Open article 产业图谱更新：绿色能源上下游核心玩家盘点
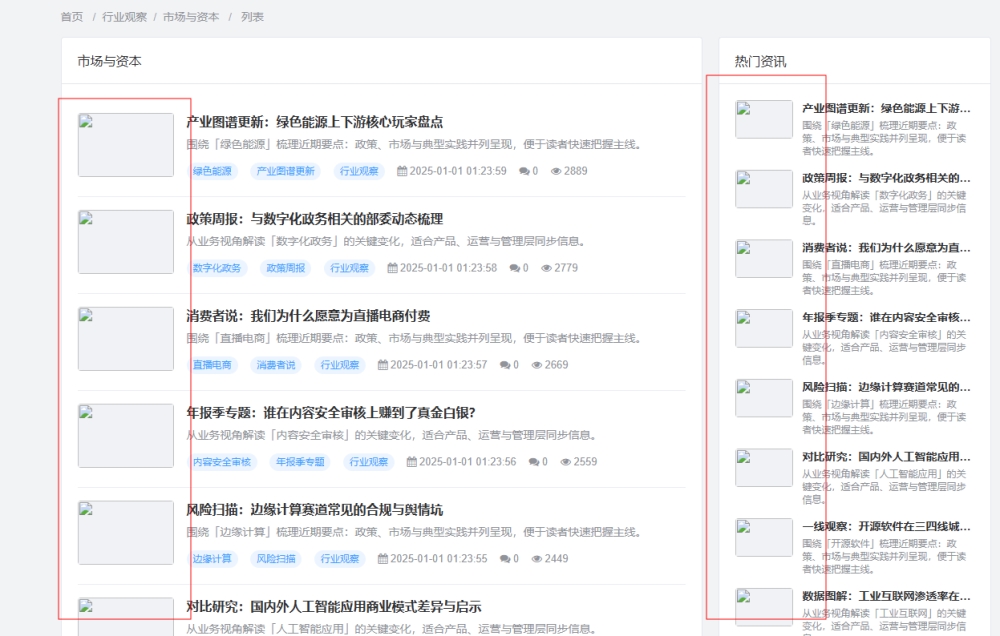 [314, 122]
